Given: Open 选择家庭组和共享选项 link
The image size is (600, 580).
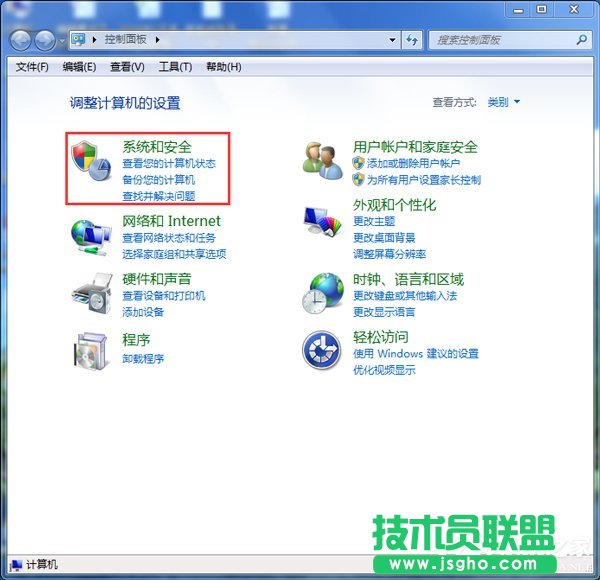Looking at the screenshot, I should pos(174,254).
